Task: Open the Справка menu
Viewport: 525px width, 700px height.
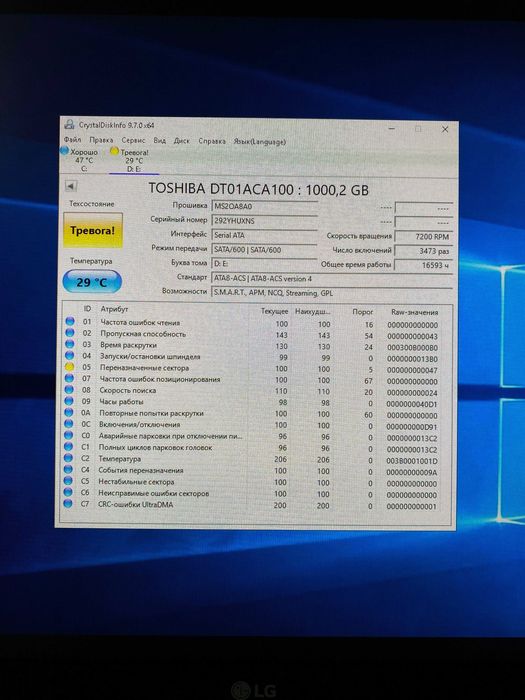Action: [x=212, y=141]
